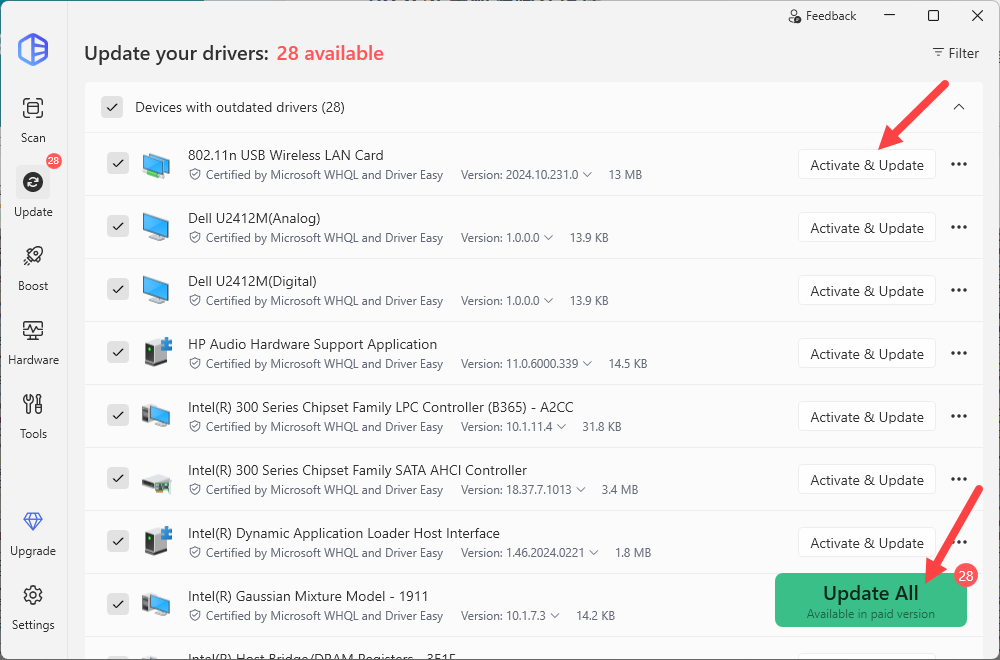
Task: Select Intel(R) Gaussian Mixture Model - 1911 name
Action: coord(308,596)
